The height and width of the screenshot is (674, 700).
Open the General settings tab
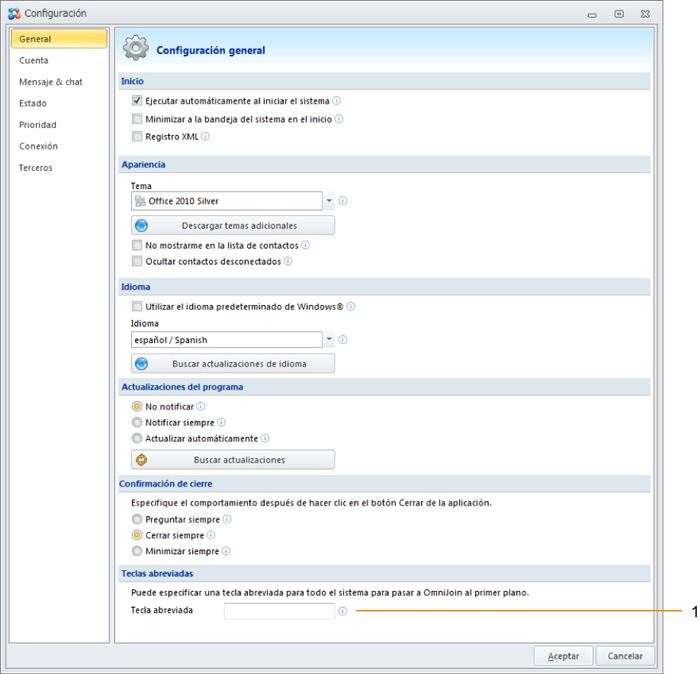pyautogui.click(x=59, y=39)
